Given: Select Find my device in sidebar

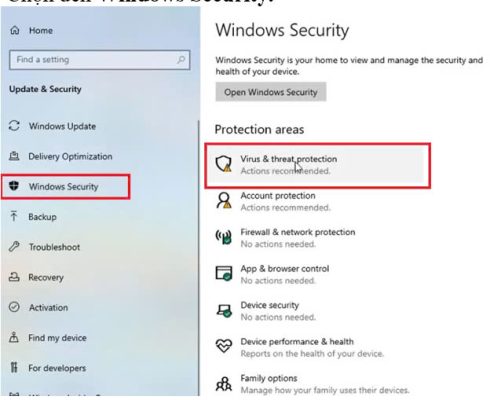Looking at the screenshot, I should pos(57,338).
